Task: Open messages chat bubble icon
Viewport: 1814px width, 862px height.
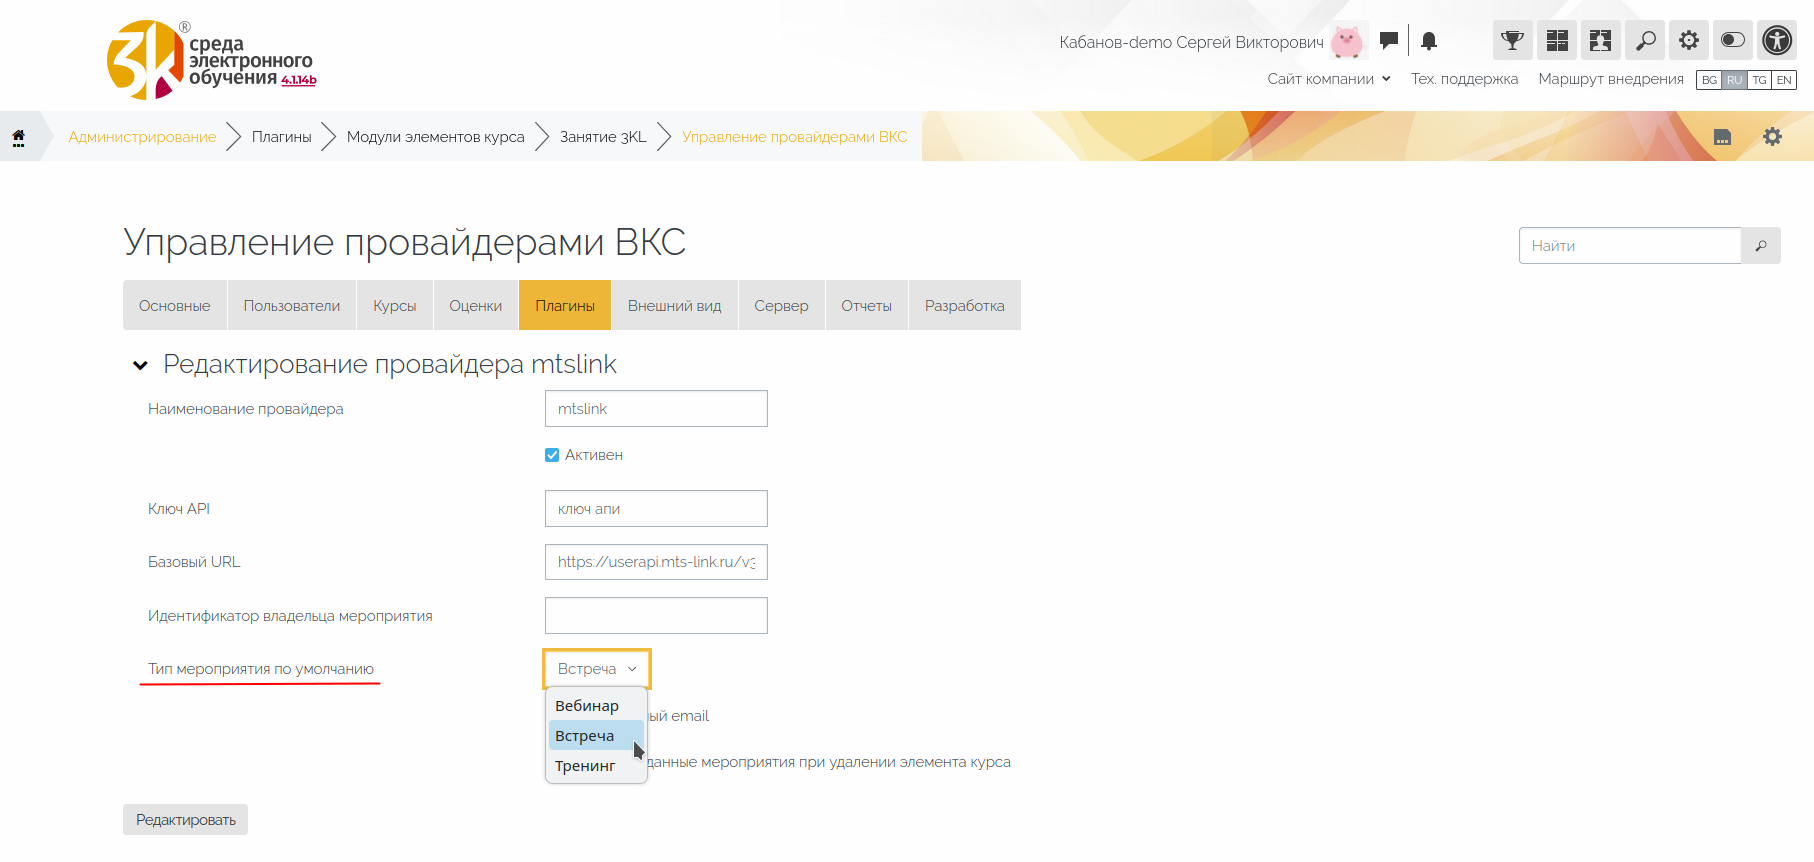Action: [x=1388, y=41]
